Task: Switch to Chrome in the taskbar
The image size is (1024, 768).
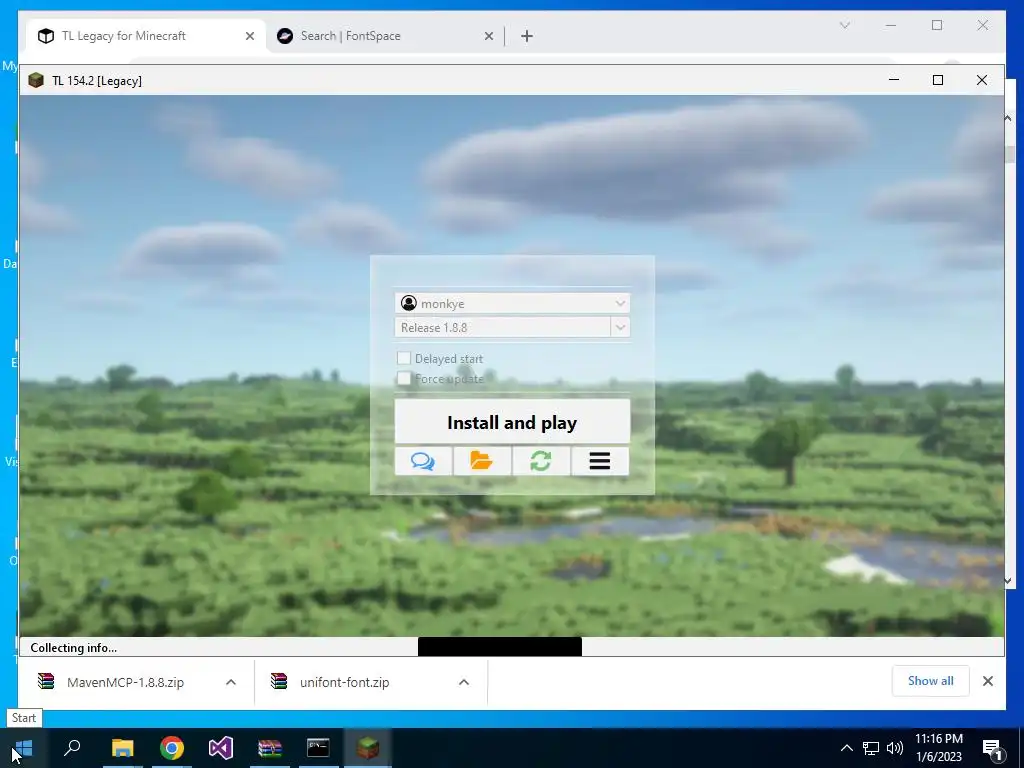Action: pos(172,748)
